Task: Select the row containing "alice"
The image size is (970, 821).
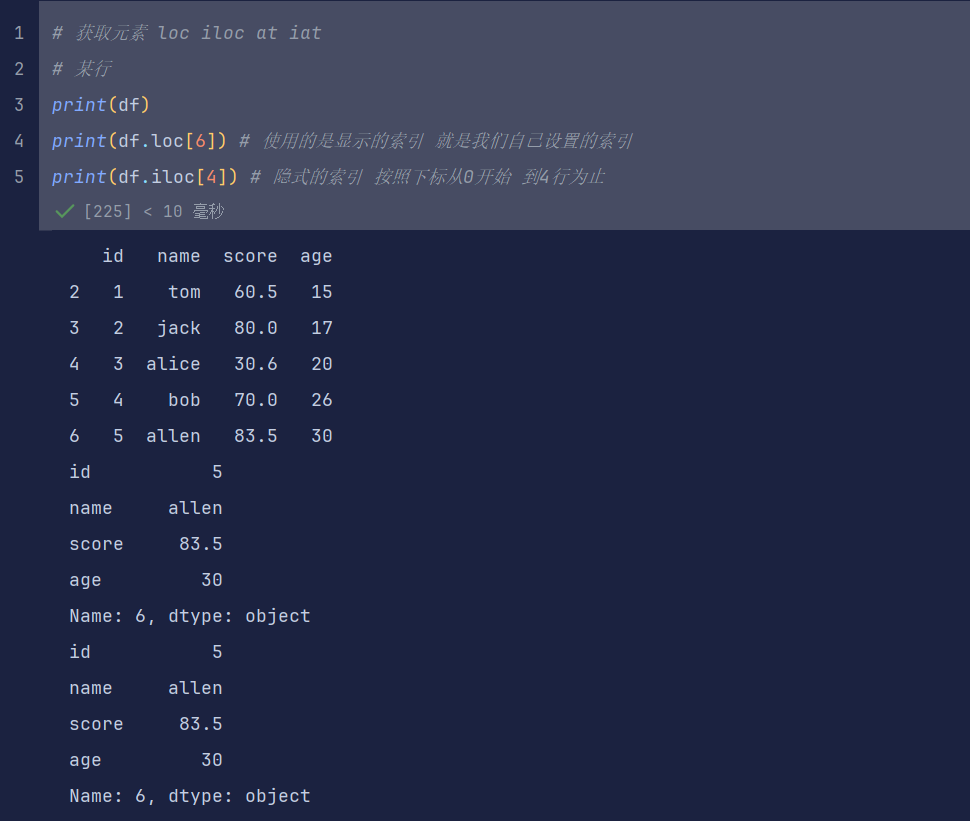Action: (200, 363)
